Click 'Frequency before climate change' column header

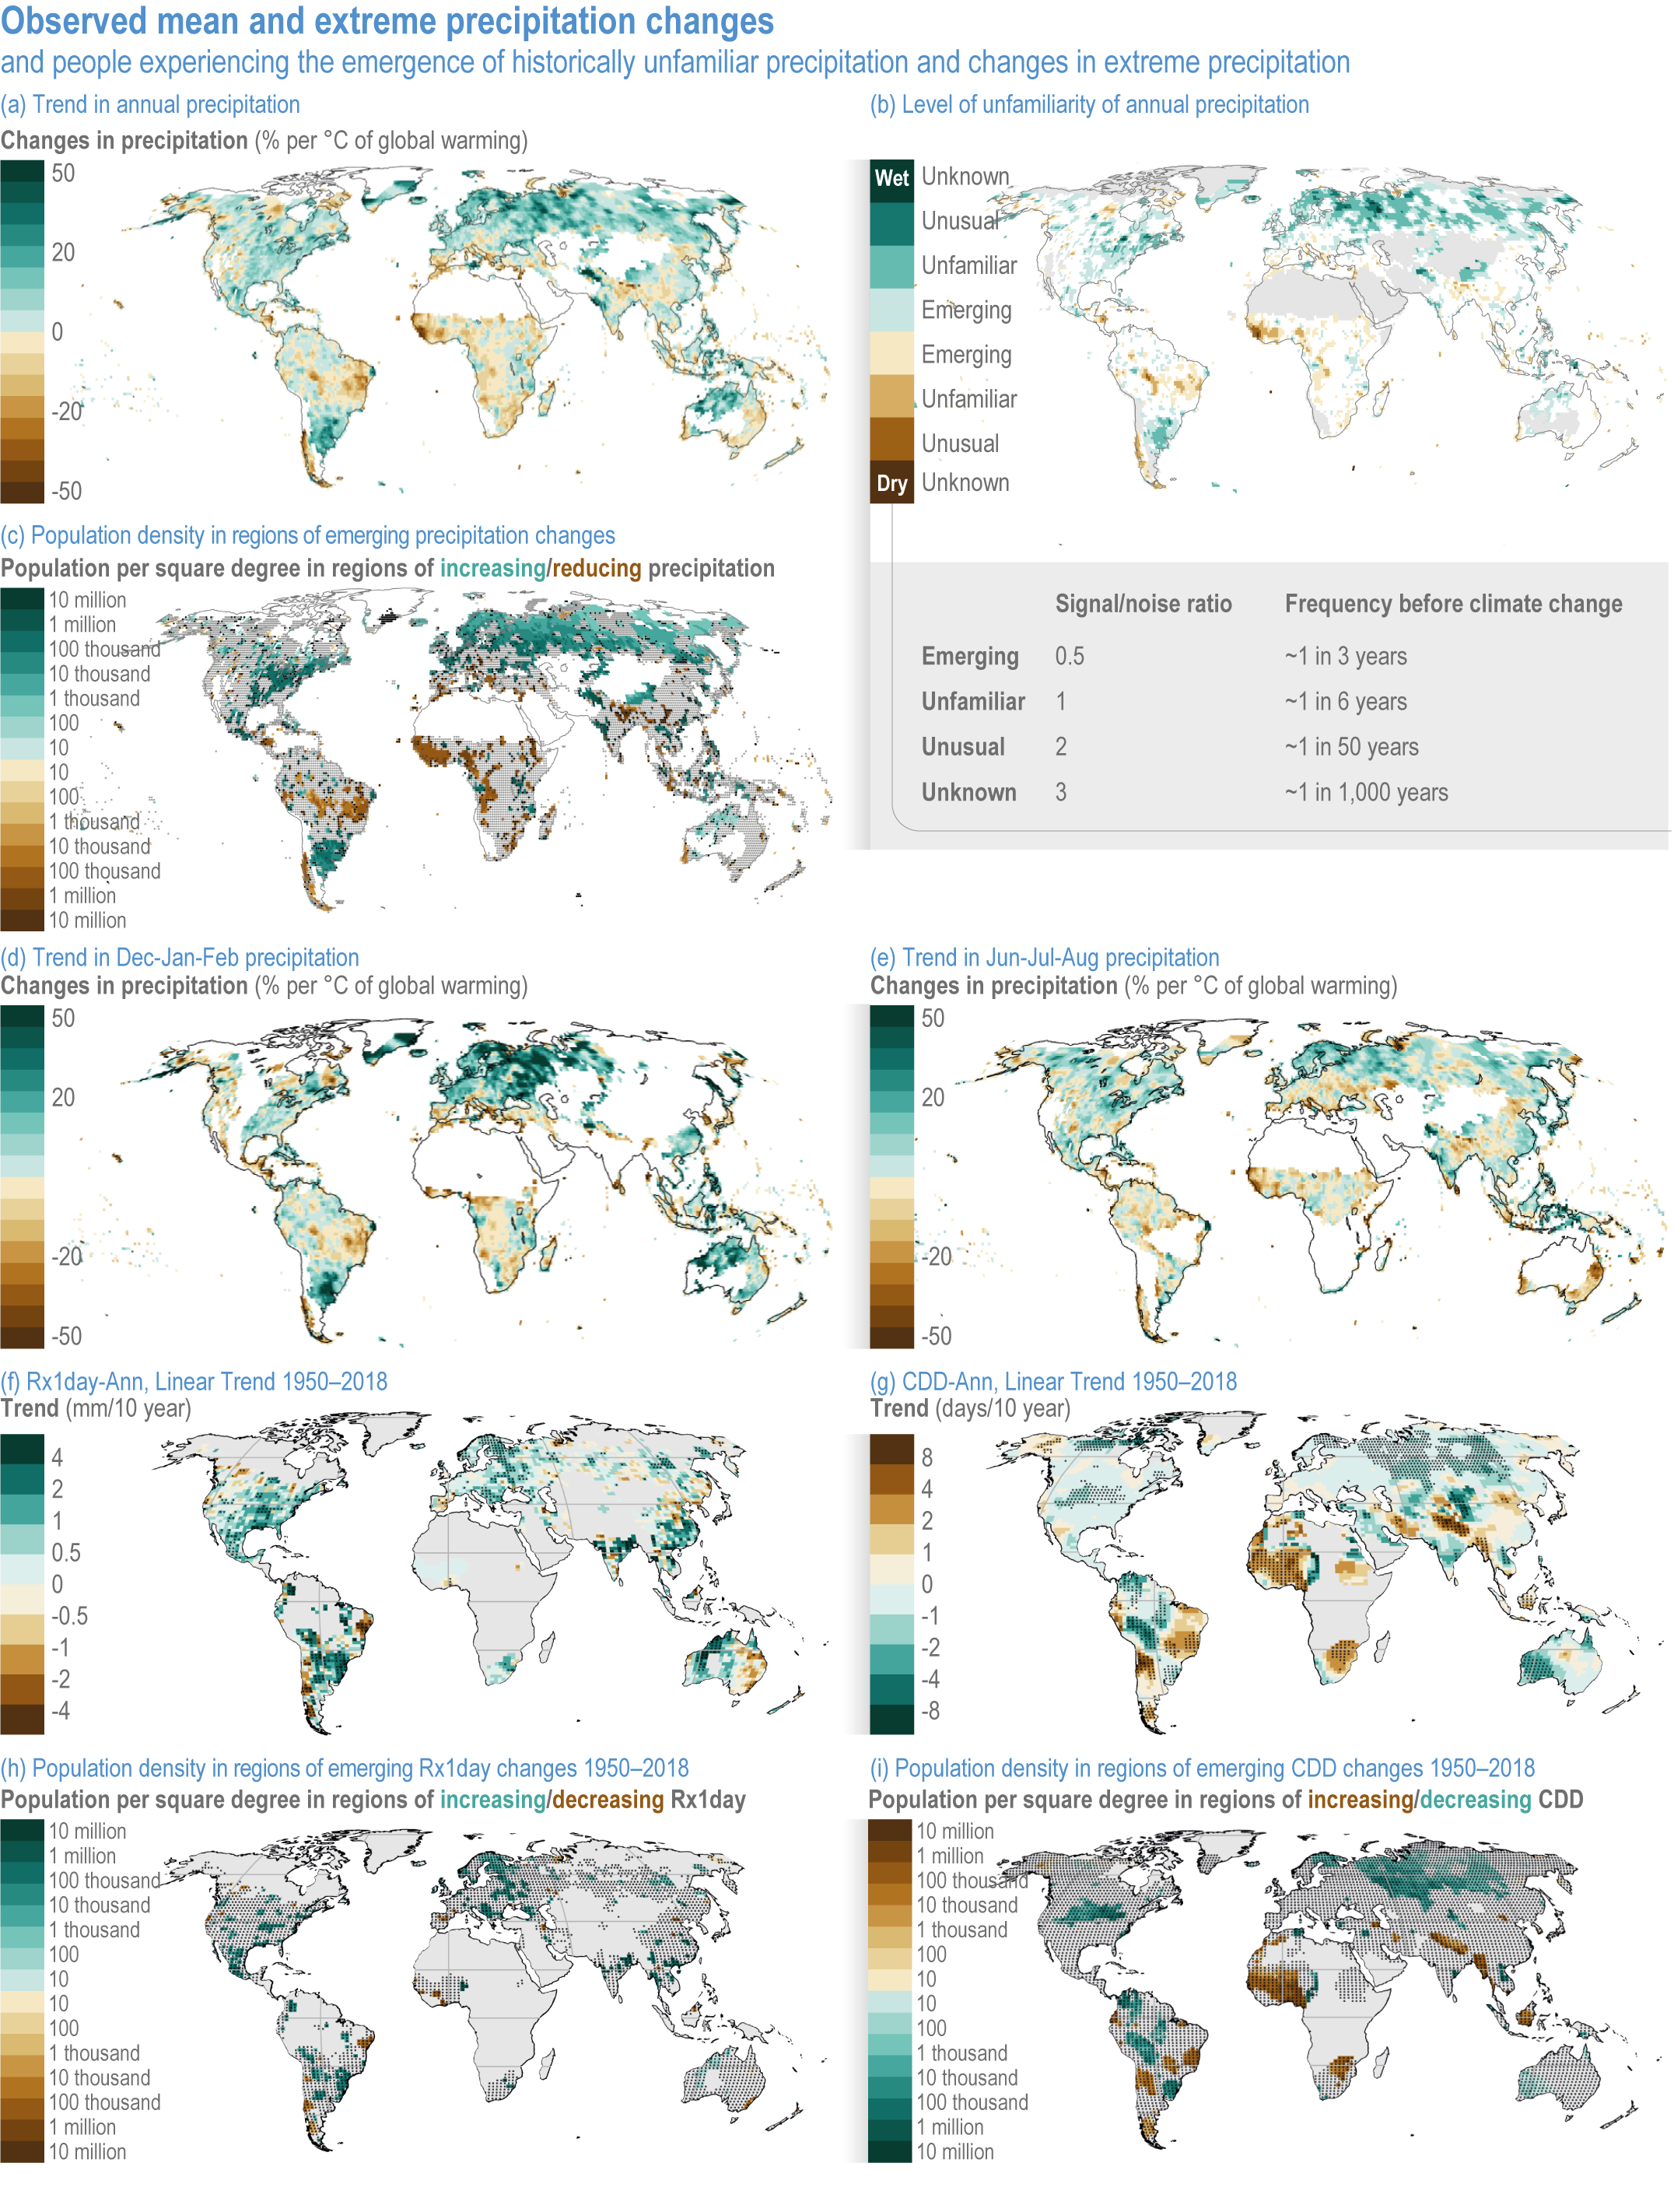click(x=1453, y=604)
